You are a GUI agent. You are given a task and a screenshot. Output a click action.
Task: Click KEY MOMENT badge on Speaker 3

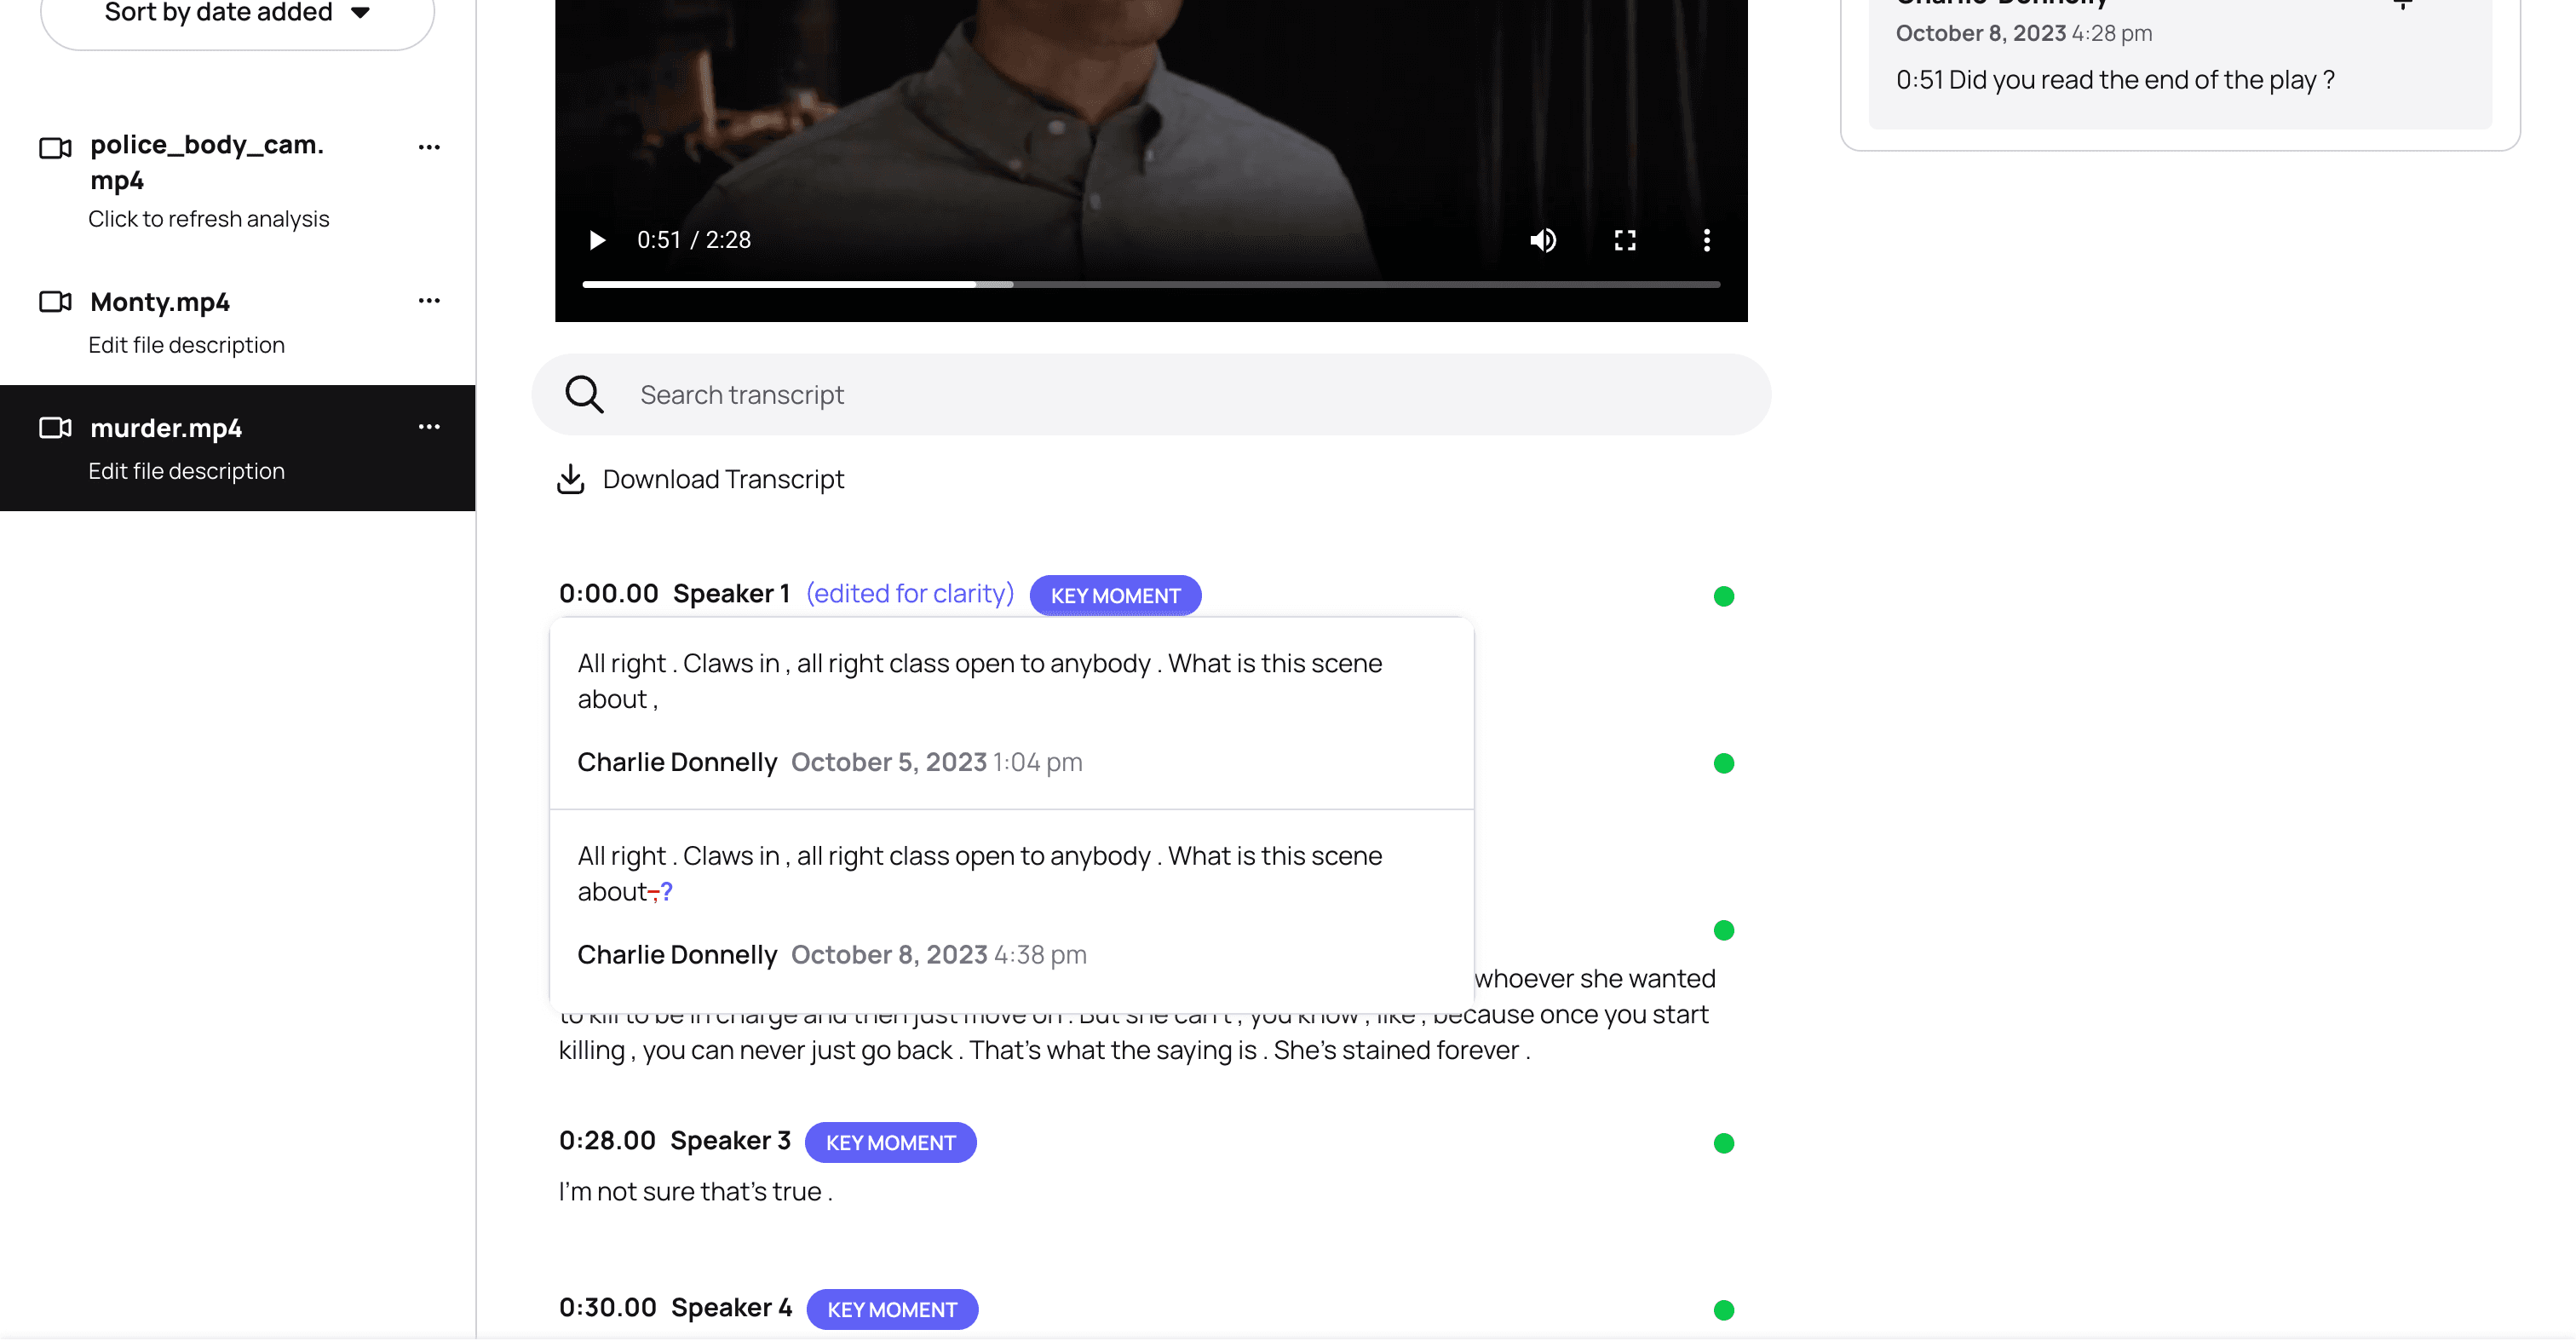coord(890,1143)
